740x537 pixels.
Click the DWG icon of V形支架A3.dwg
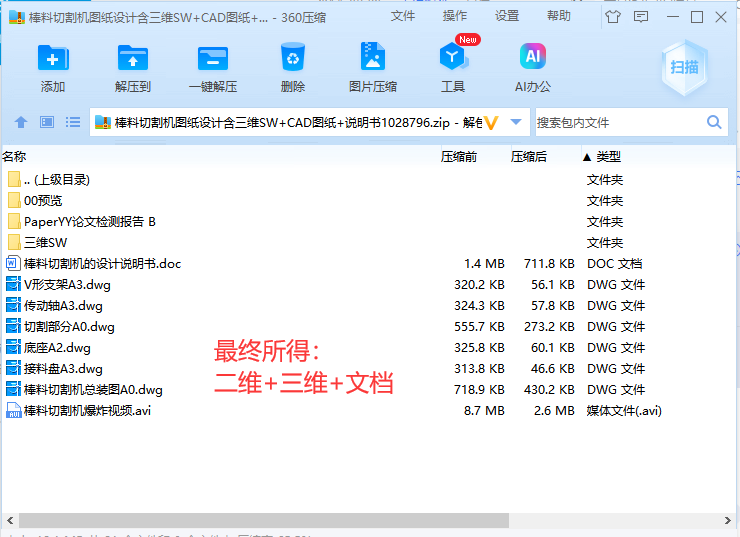coord(13,285)
